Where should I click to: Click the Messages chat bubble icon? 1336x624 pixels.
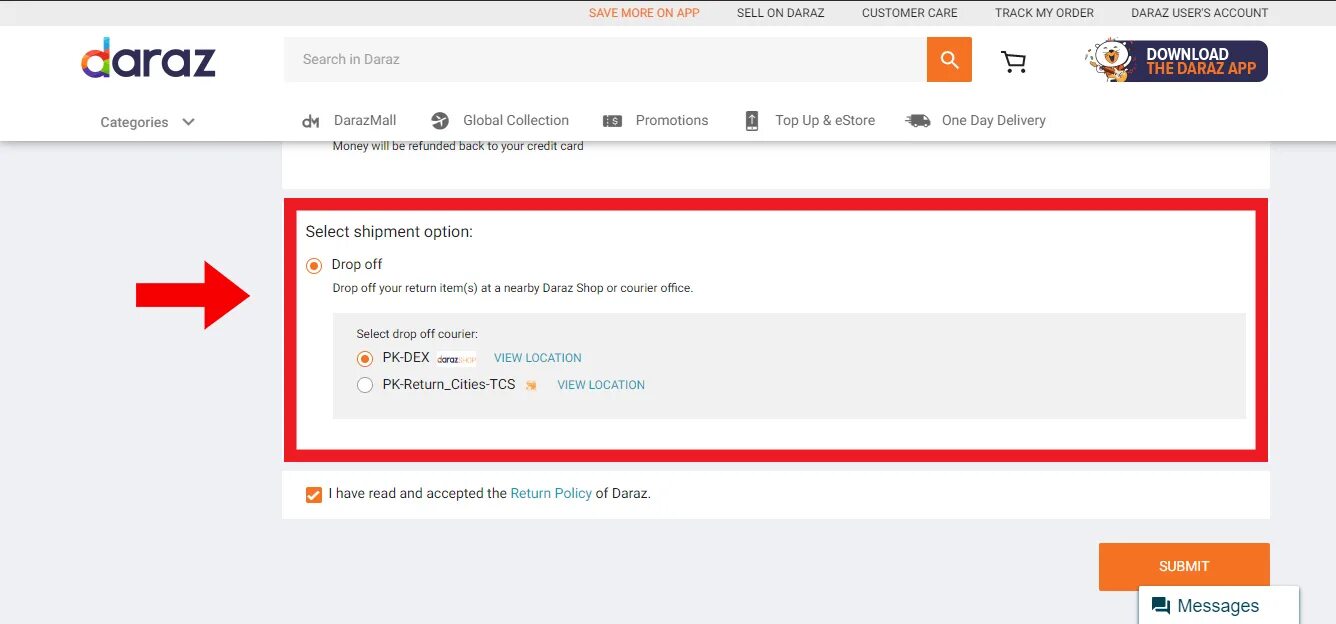(x=1161, y=606)
